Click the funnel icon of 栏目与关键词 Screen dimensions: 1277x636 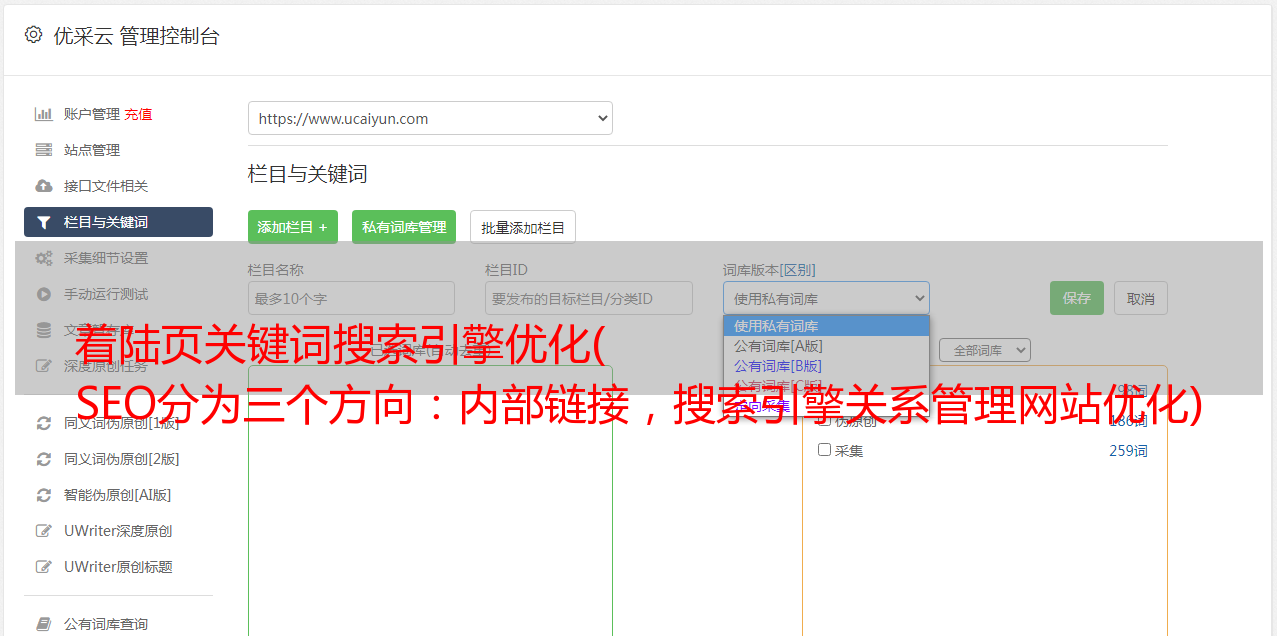pyautogui.click(x=44, y=222)
